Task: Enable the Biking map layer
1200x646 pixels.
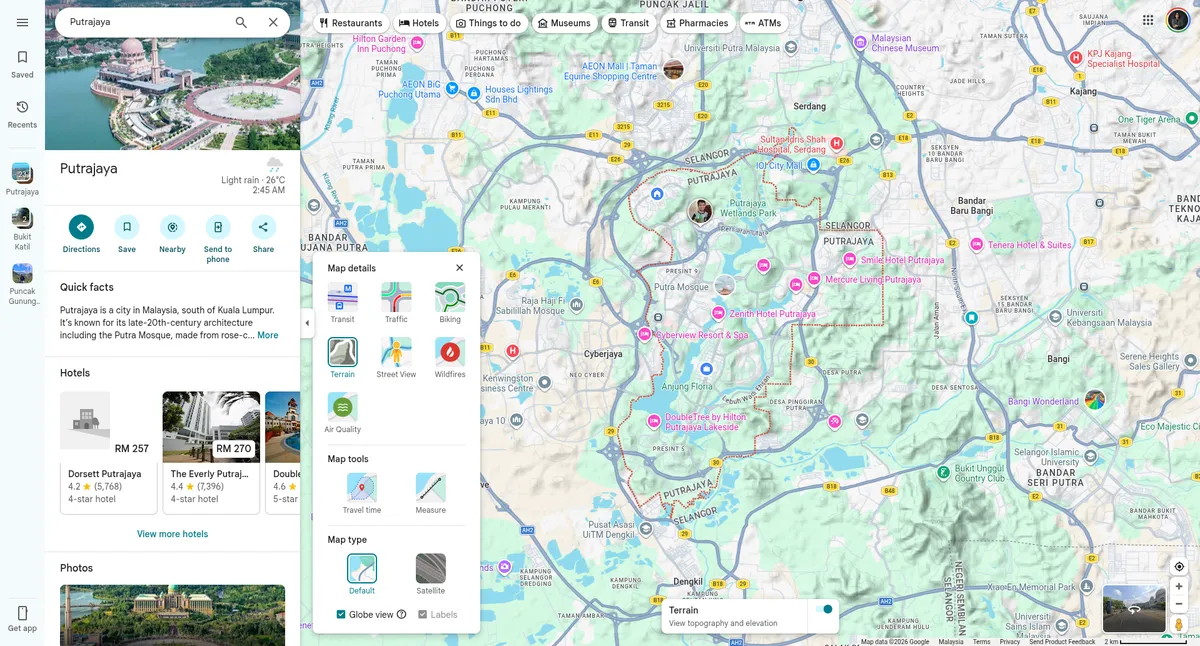Action: [x=450, y=303]
